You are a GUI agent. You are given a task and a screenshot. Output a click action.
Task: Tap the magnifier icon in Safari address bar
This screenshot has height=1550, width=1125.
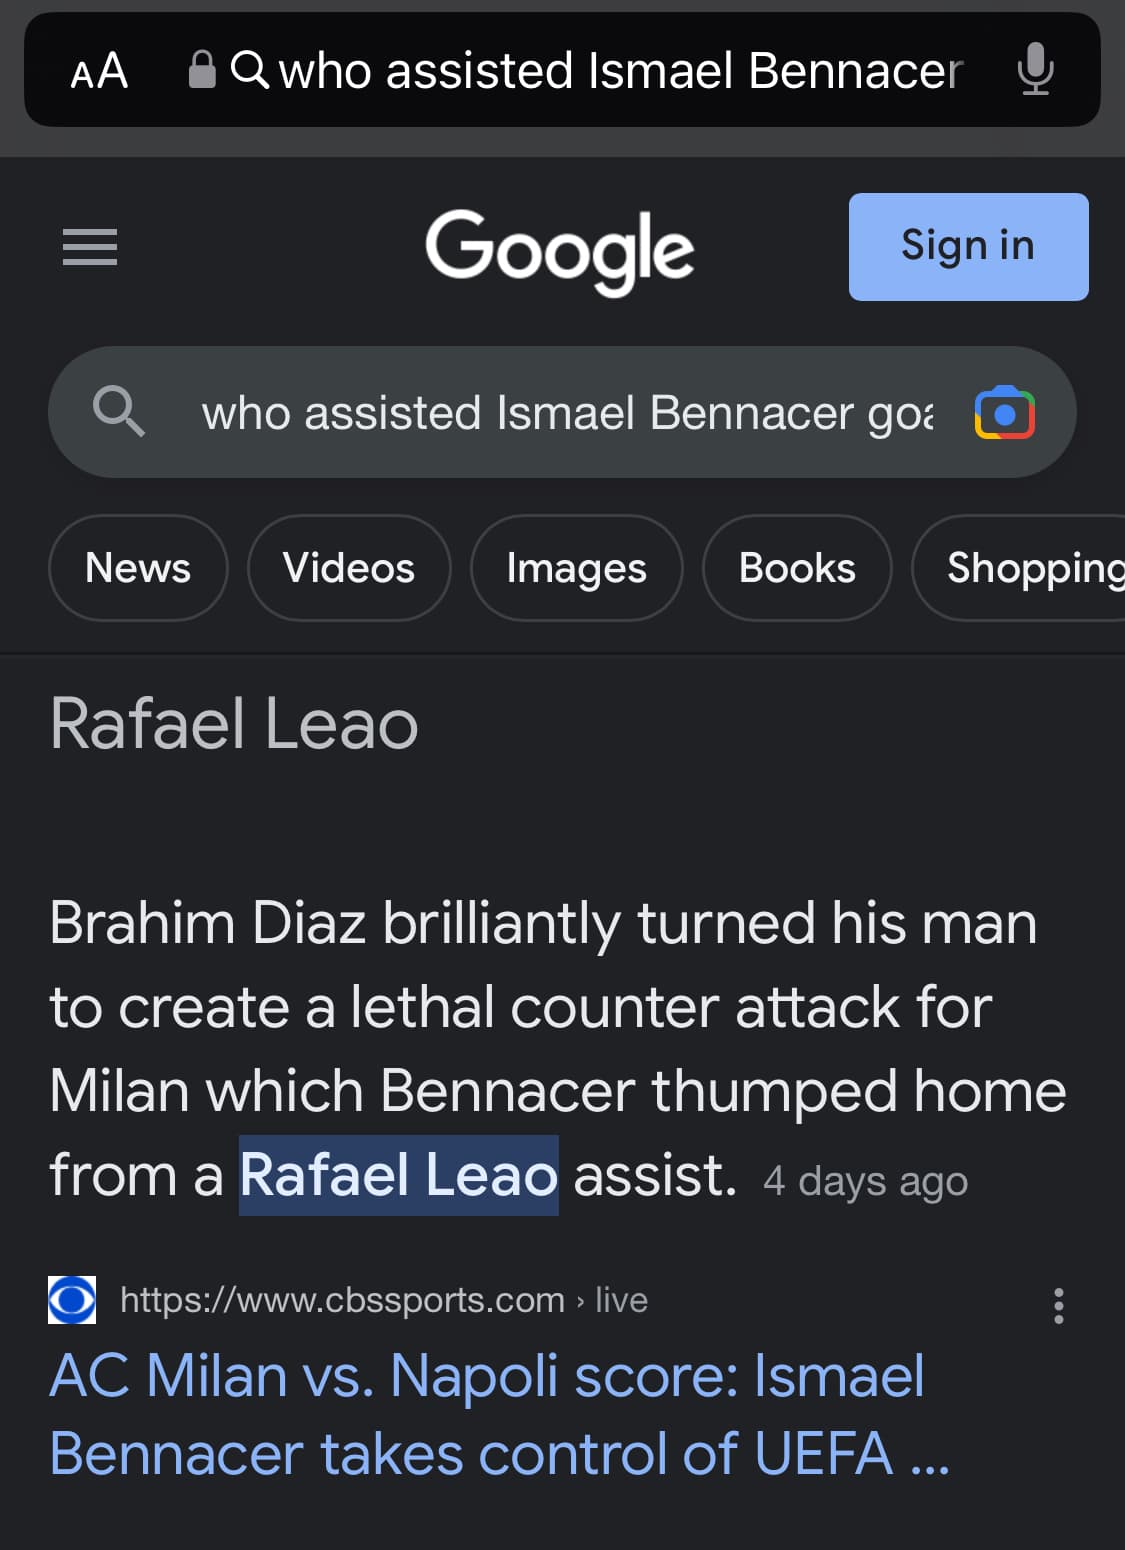[x=249, y=70]
